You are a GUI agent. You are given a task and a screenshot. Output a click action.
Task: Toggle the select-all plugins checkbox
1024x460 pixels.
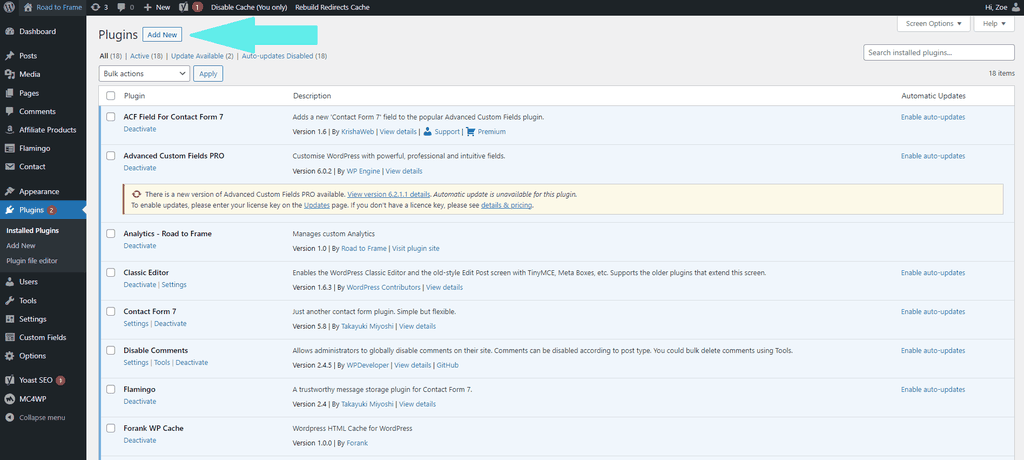point(111,96)
